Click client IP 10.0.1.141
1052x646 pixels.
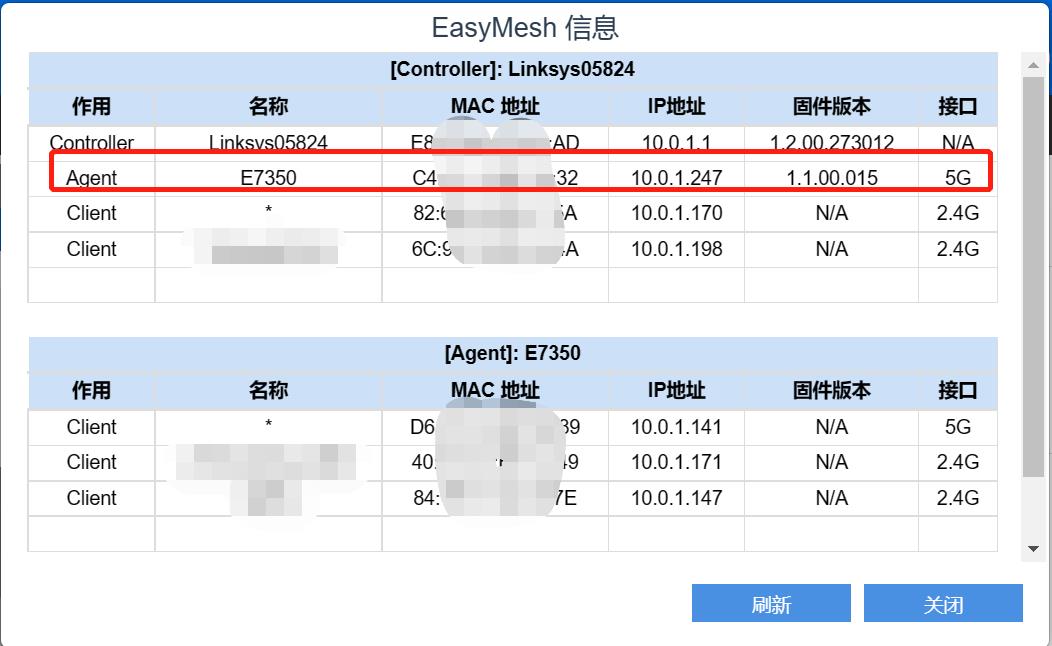click(x=676, y=427)
